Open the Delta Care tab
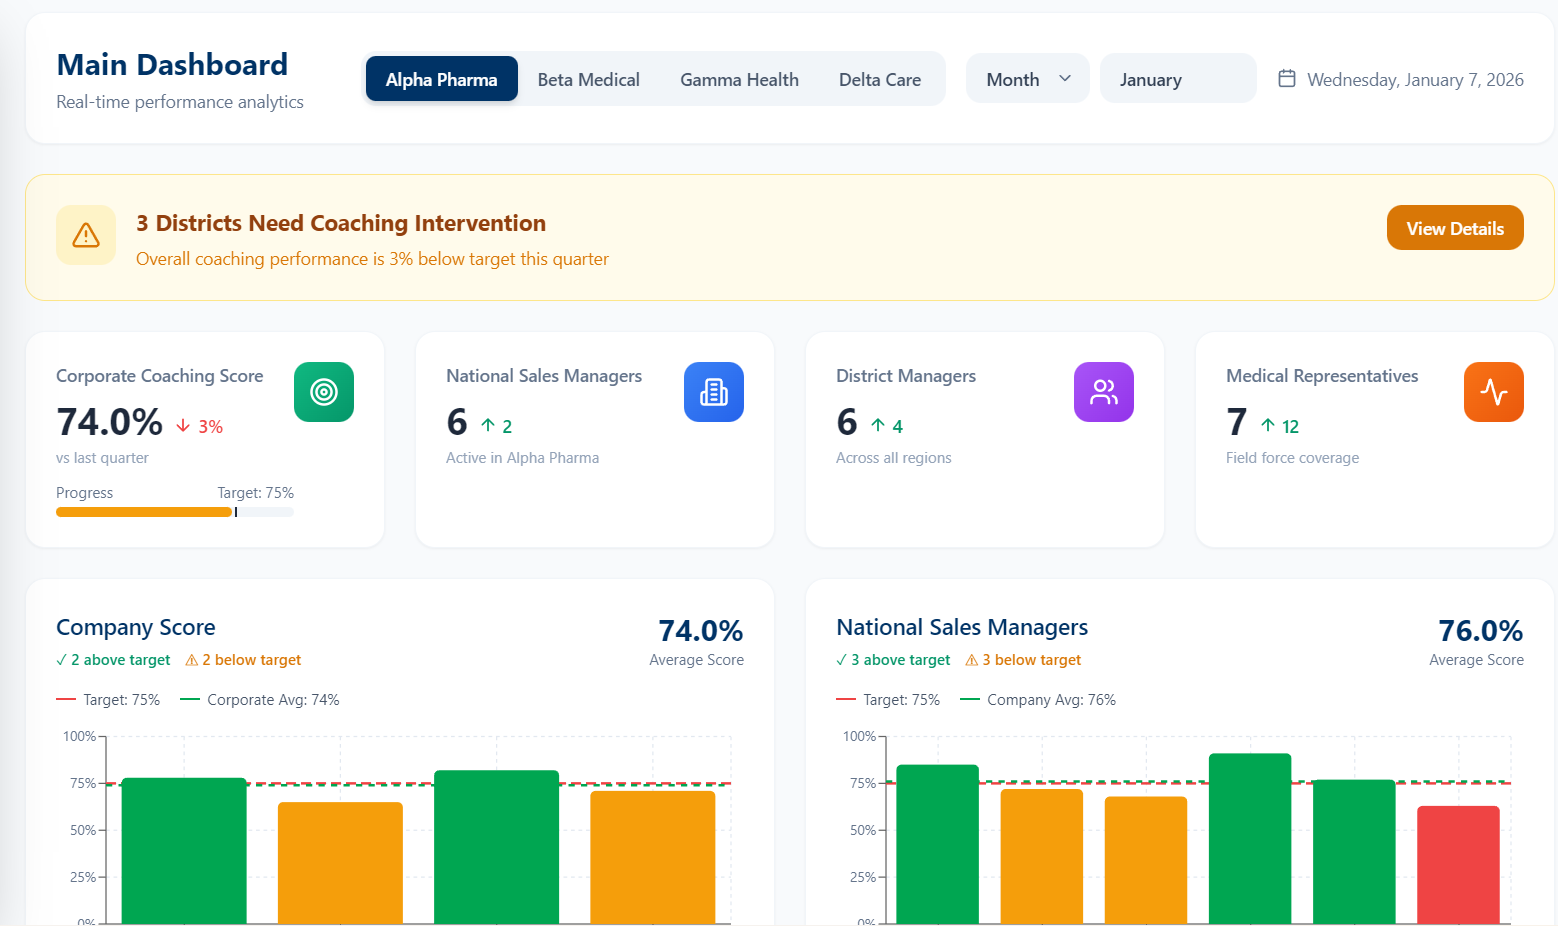The height and width of the screenshot is (926, 1558). [879, 79]
